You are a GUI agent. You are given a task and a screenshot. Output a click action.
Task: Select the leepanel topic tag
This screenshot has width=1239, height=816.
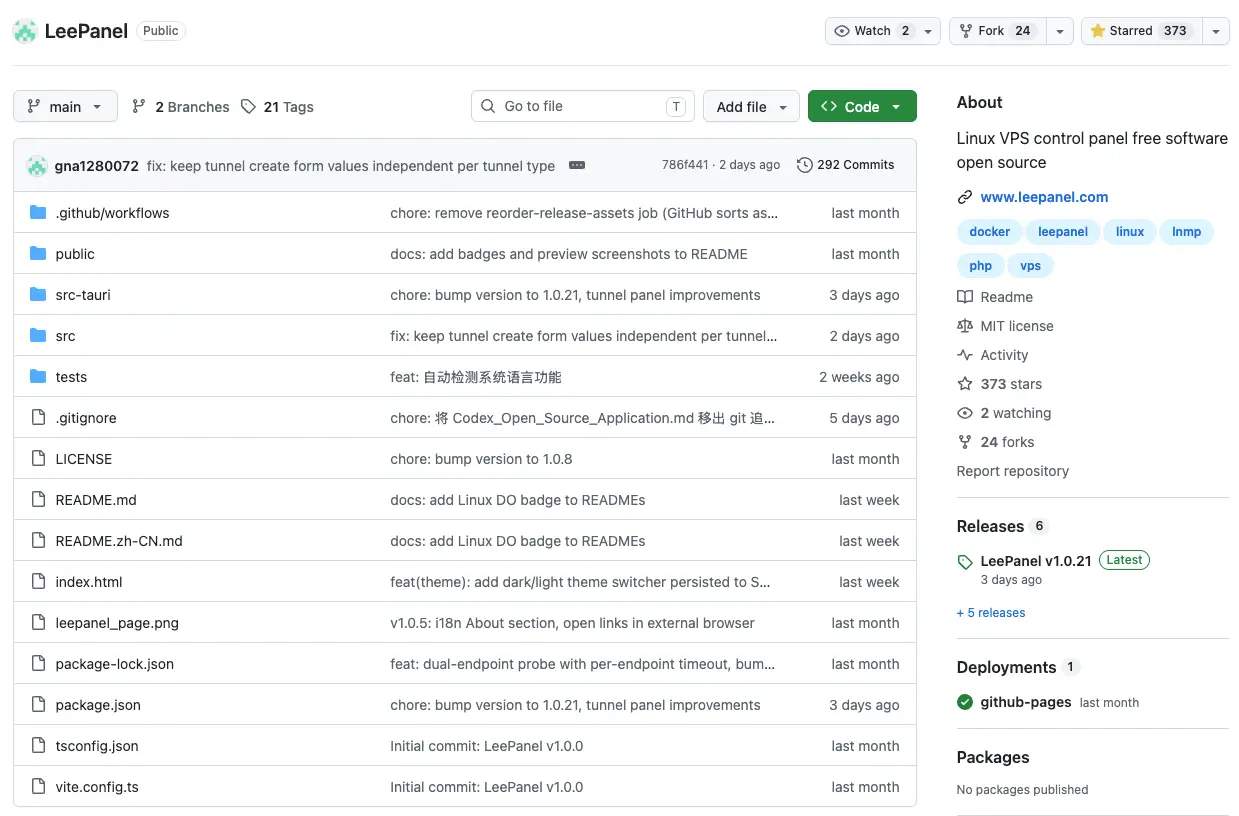(x=1063, y=232)
